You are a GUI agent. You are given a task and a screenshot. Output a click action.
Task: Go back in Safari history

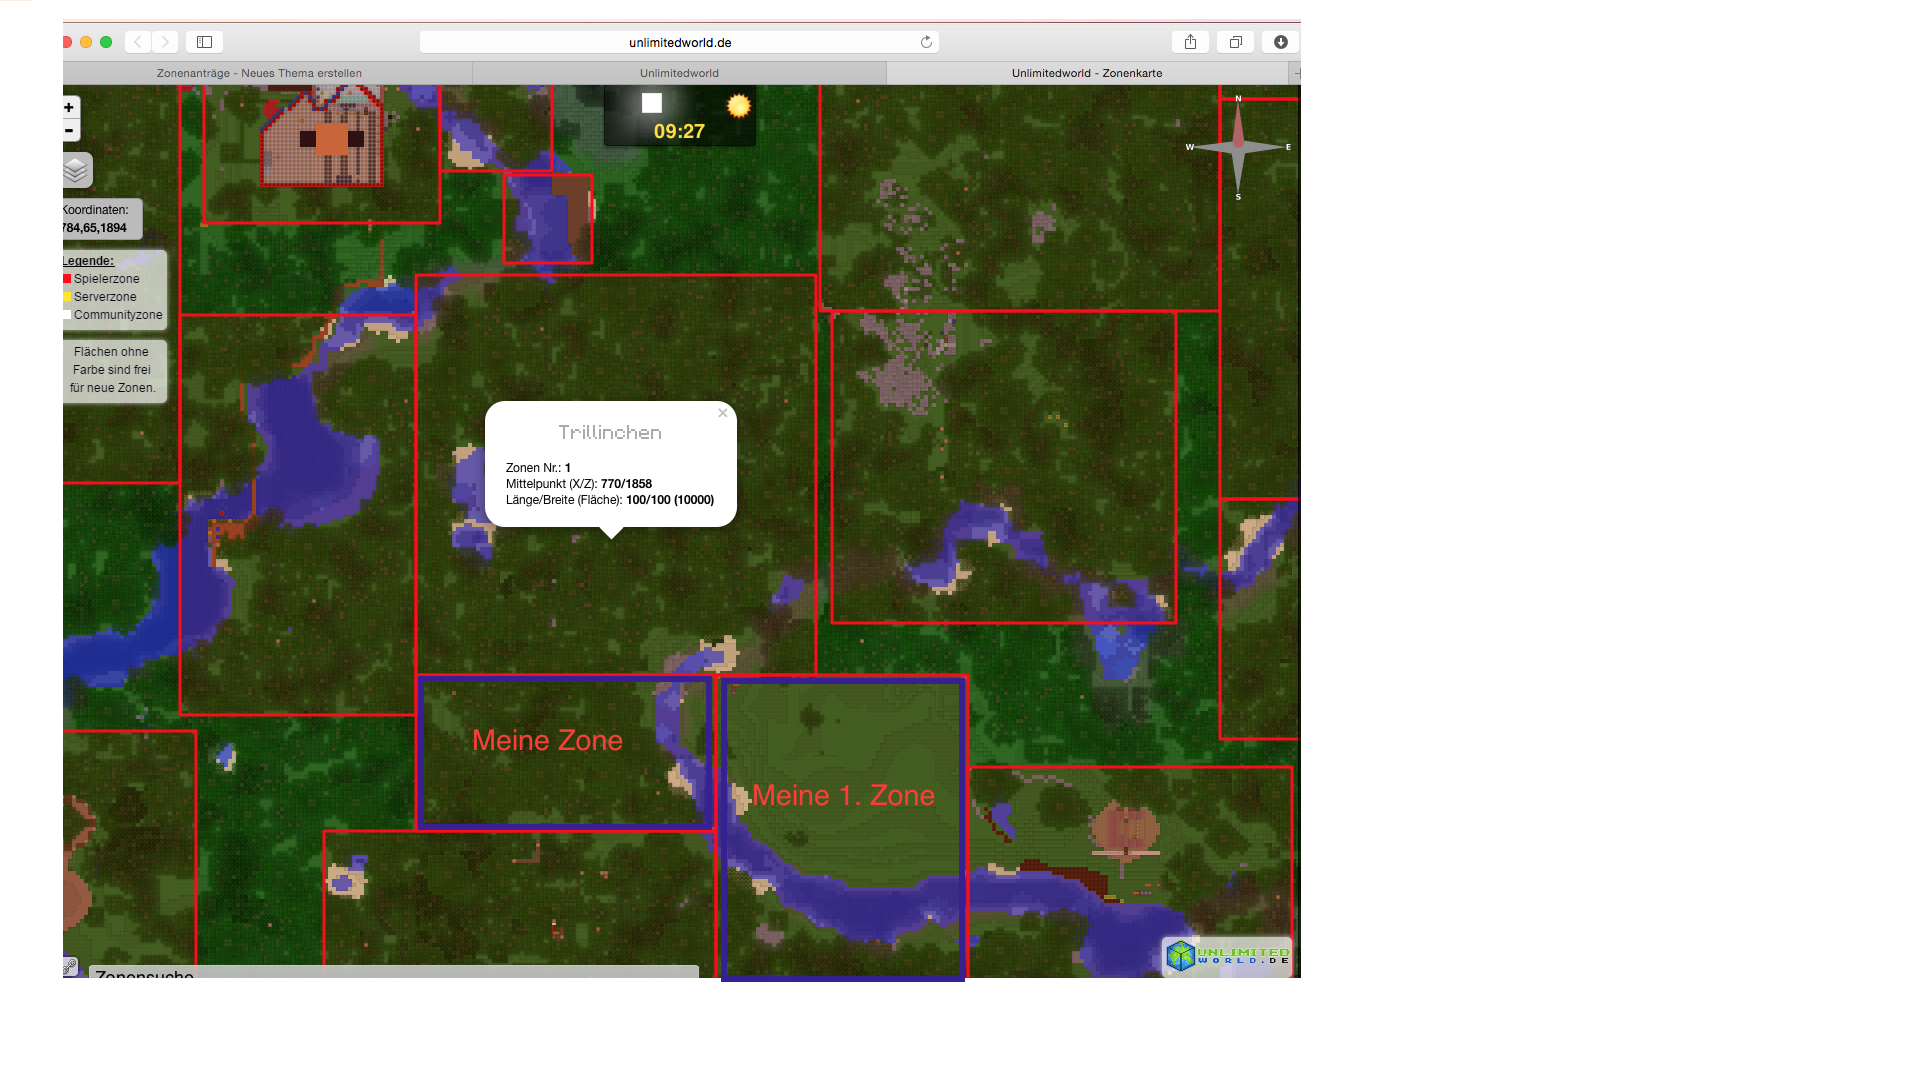pyautogui.click(x=138, y=42)
